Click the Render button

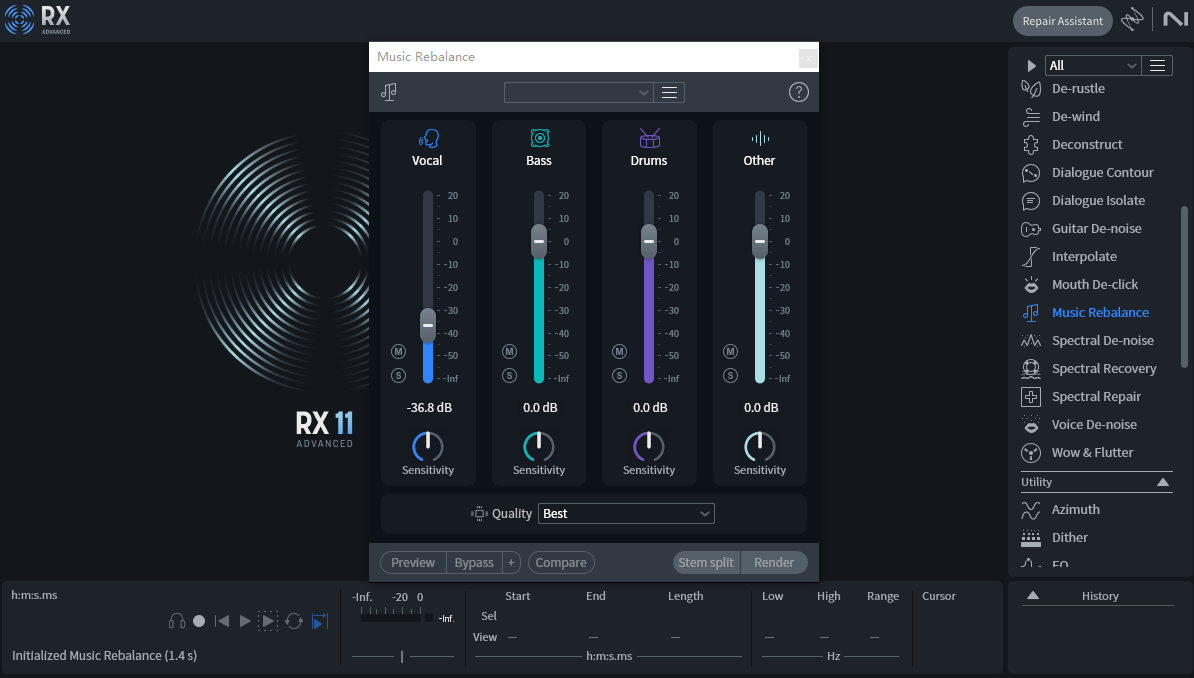tap(774, 563)
